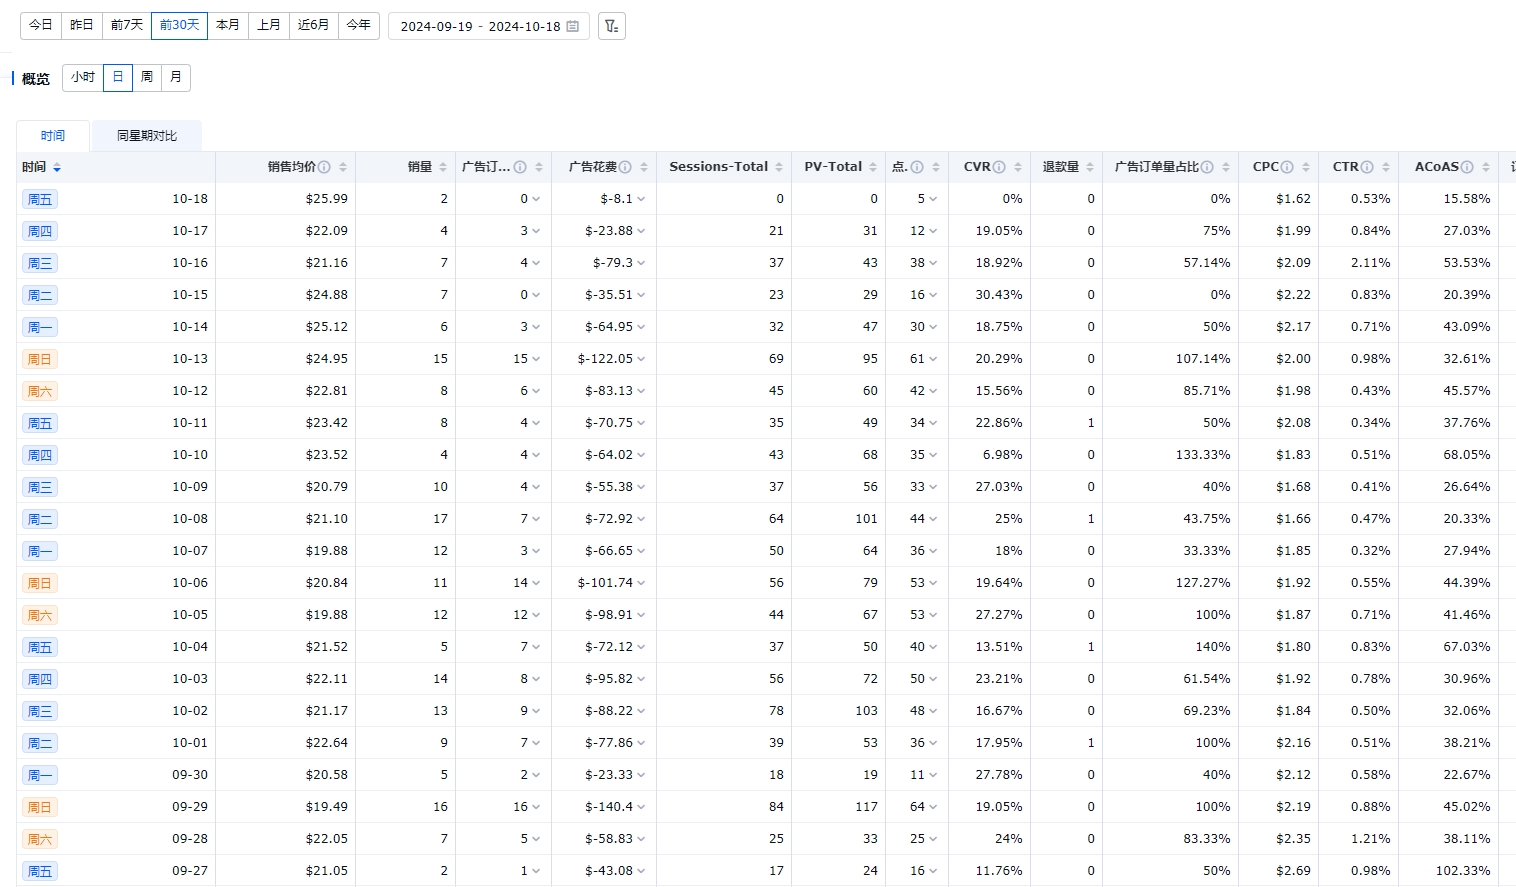Sort the table by 退款量
This screenshot has height=887, width=1516.
[x=1090, y=167]
